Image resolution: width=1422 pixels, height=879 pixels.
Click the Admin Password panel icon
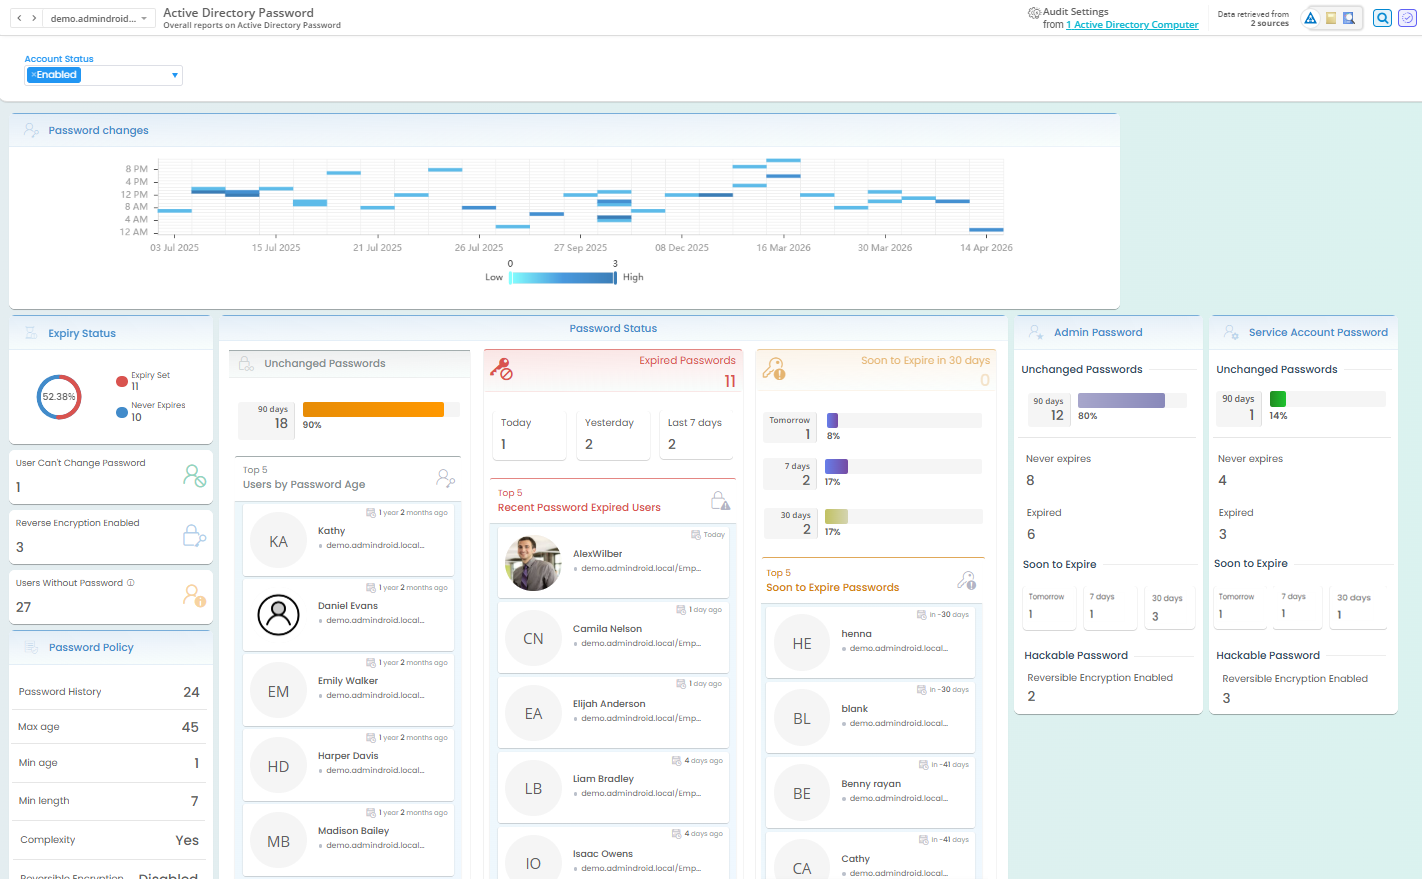(1036, 332)
